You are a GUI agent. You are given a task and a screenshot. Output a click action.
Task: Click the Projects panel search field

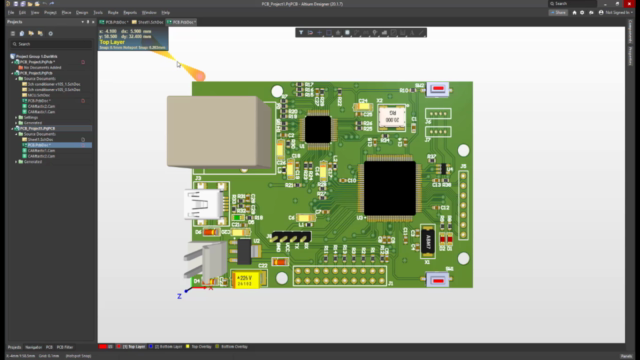tap(51, 44)
